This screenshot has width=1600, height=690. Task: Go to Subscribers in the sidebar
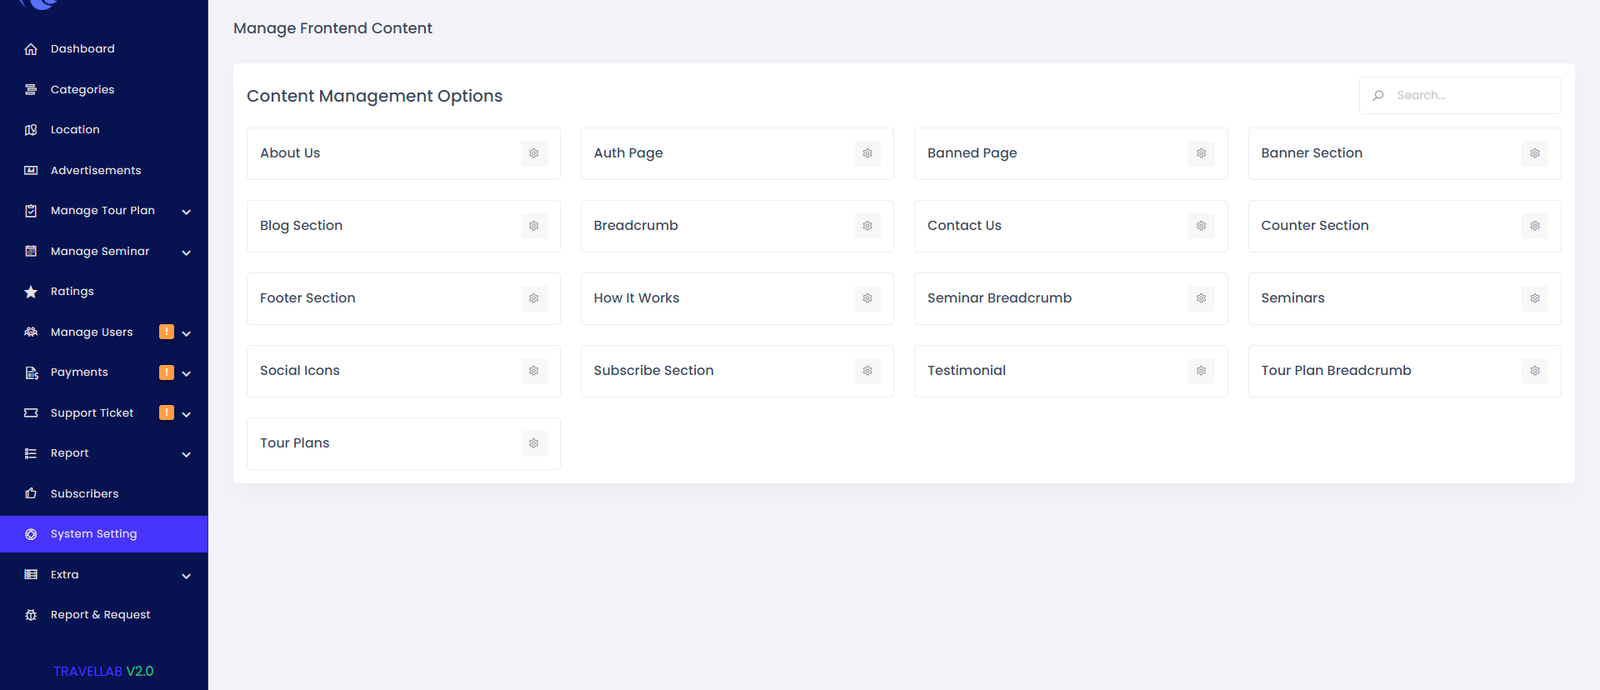point(84,494)
